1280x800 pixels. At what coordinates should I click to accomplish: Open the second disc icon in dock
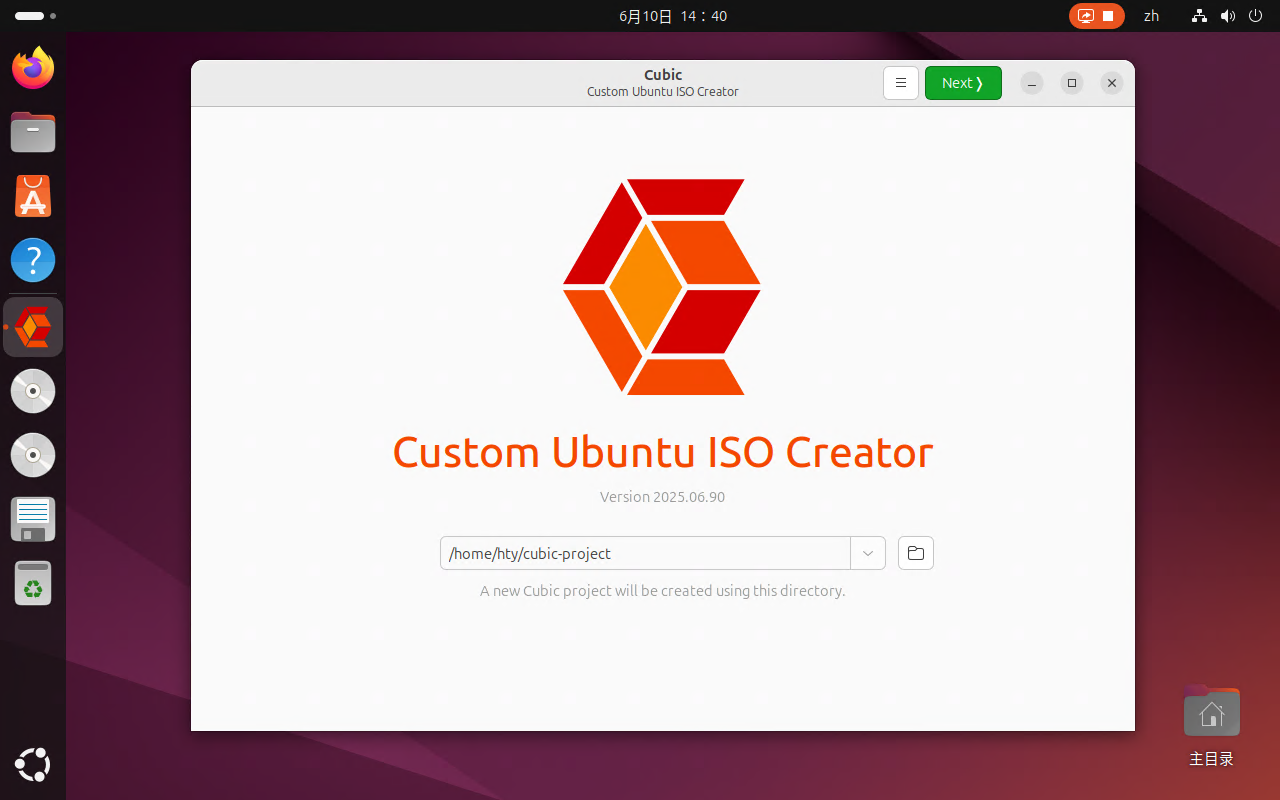(x=33, y=455)
